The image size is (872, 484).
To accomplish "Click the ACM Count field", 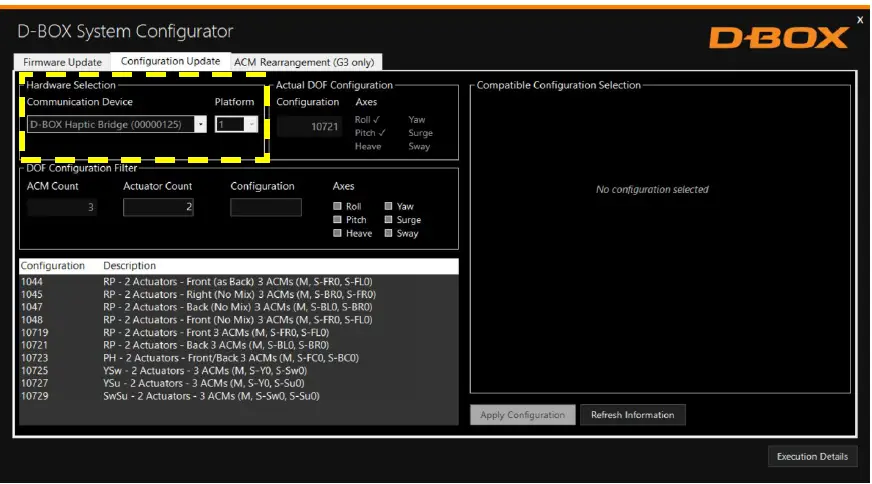I will point(62,207).
